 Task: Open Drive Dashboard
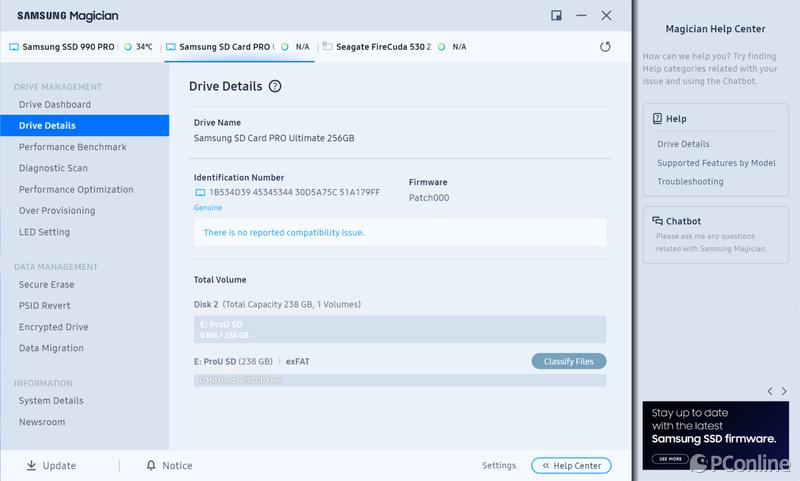55,105
